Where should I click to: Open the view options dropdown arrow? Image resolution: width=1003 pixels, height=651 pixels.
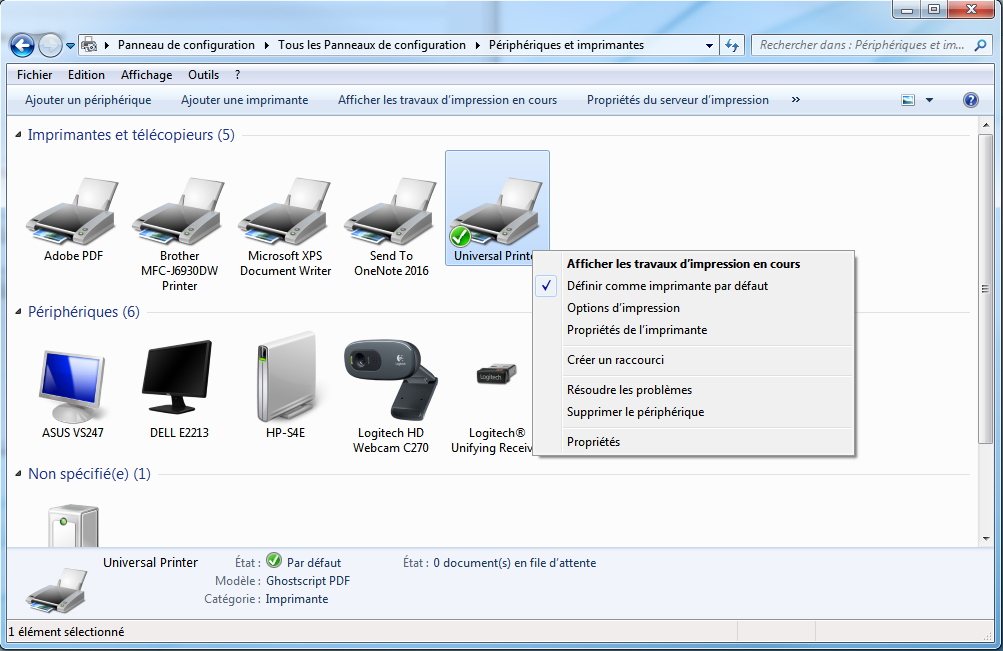click(929, 100)
